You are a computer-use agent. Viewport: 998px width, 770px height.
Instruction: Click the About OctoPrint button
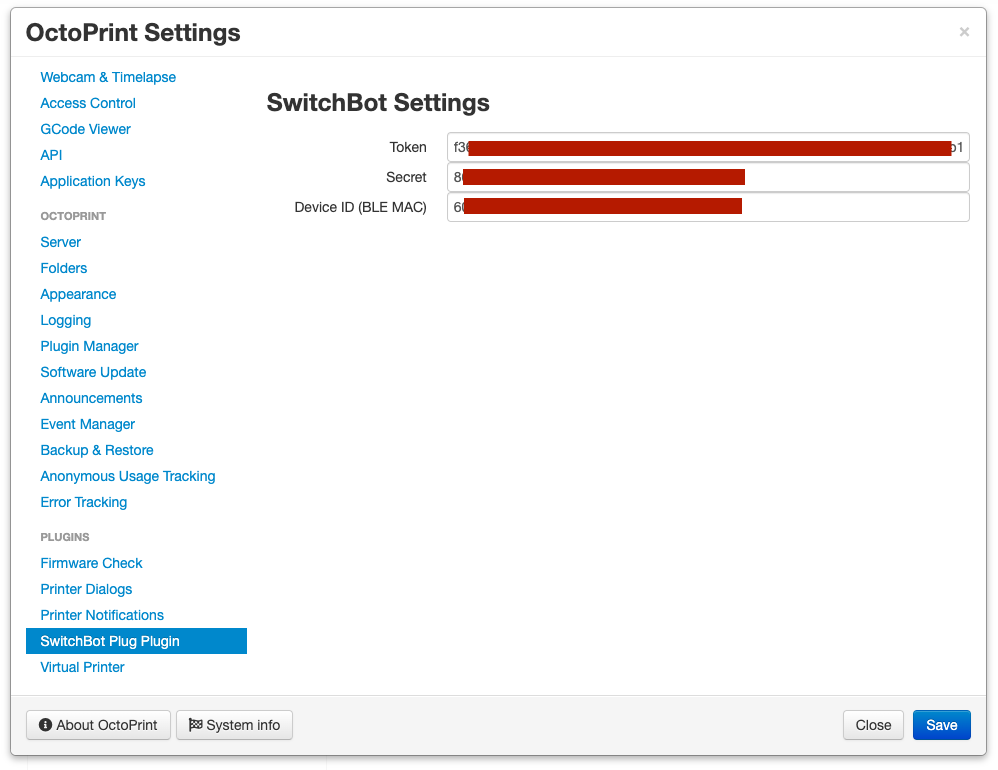[98, 725]
